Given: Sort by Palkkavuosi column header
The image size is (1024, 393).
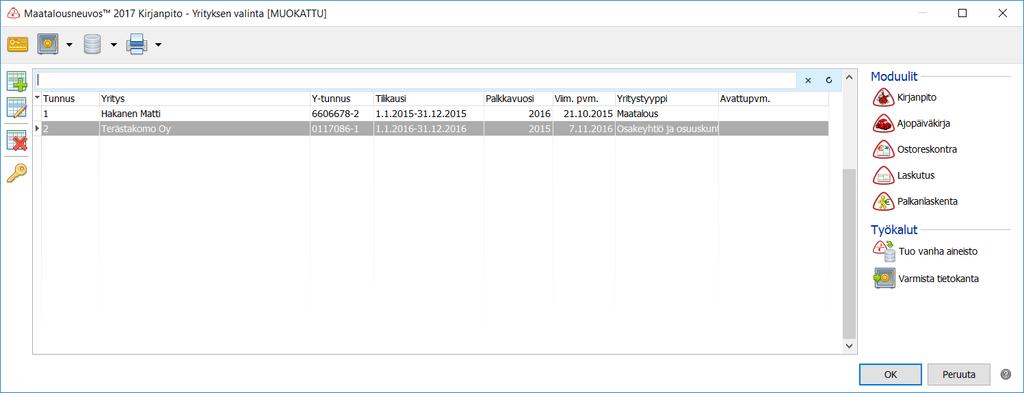Looking at the screenshot, I should (x=518, y=99).
